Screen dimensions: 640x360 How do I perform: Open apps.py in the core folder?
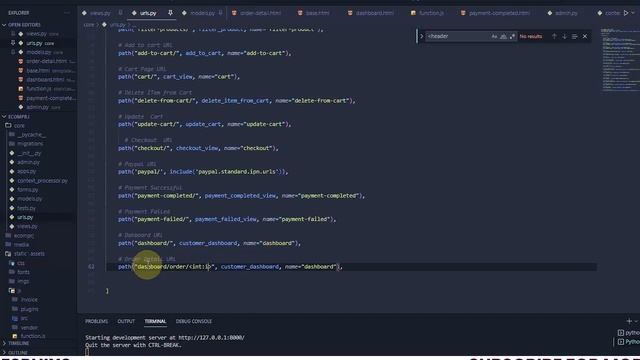pyautogui.click(x=27, y=171)
